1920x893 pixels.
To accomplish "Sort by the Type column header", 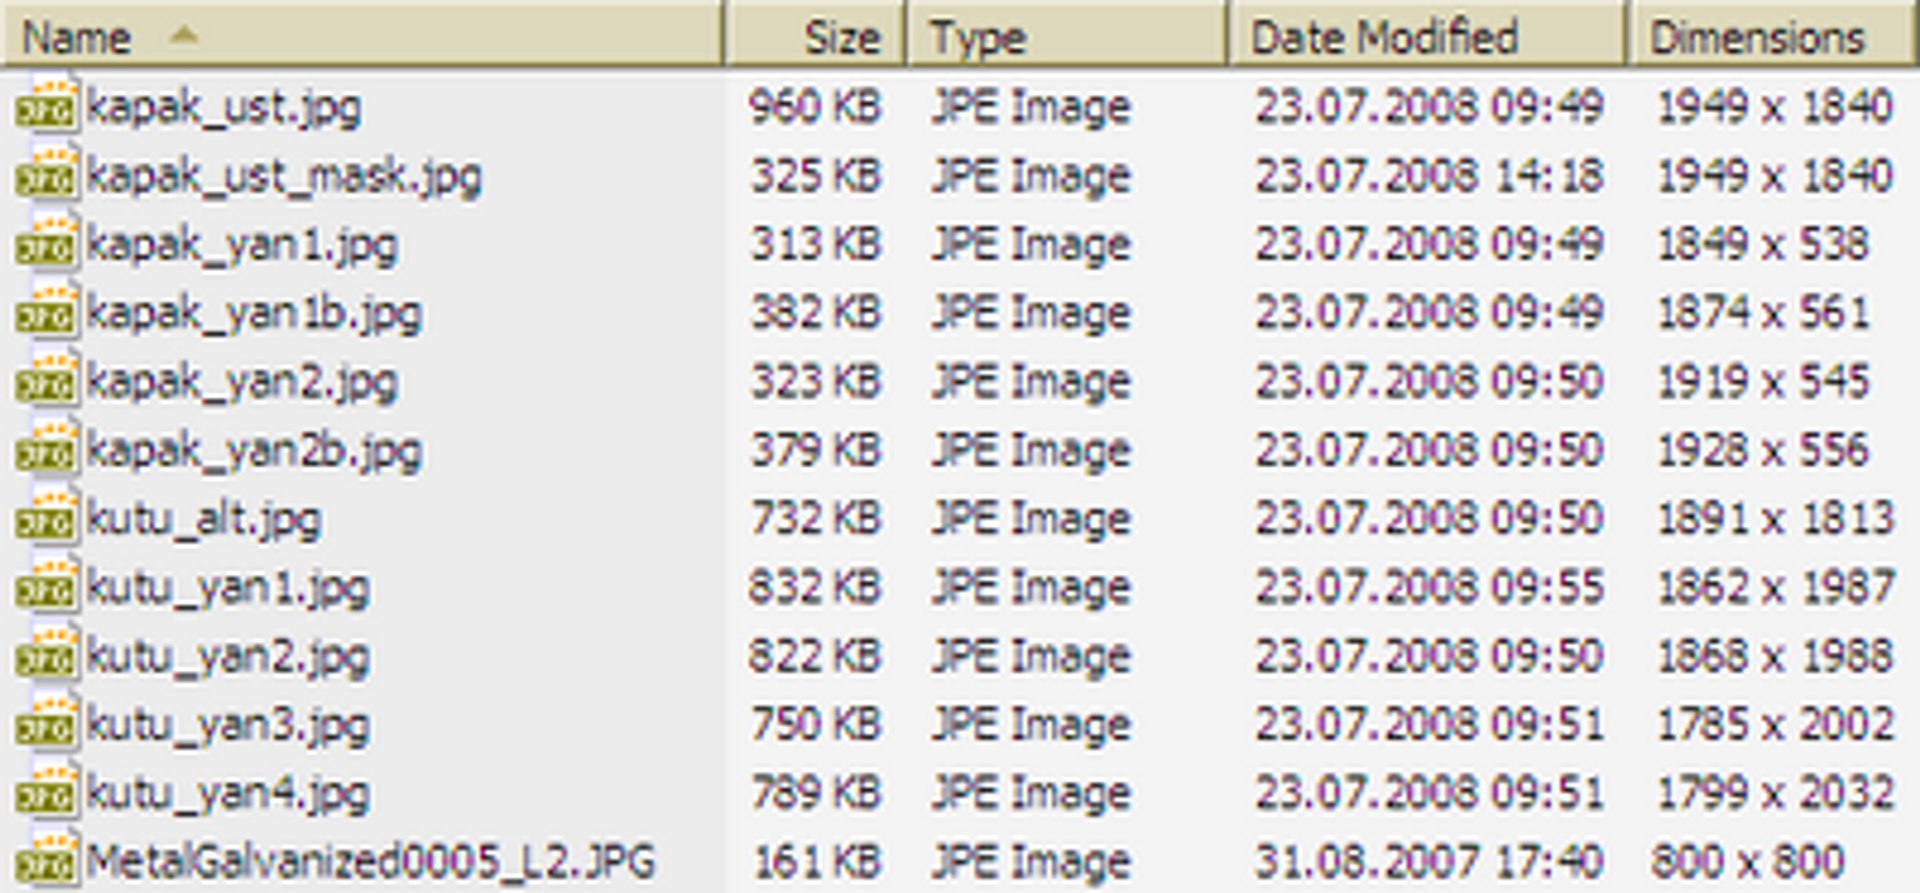I will [x=1068, y=36].
